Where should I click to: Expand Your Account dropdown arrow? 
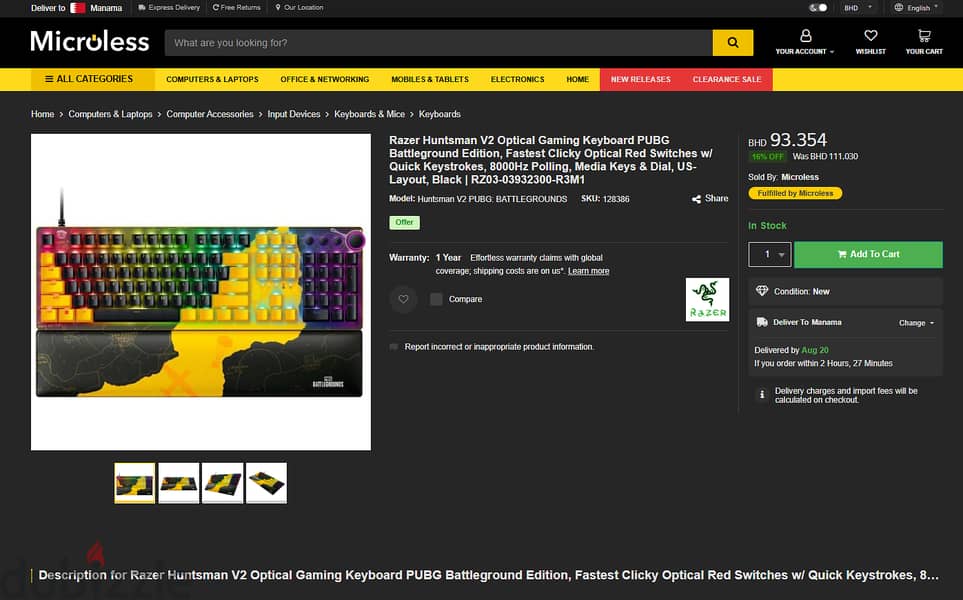point(832,52)
